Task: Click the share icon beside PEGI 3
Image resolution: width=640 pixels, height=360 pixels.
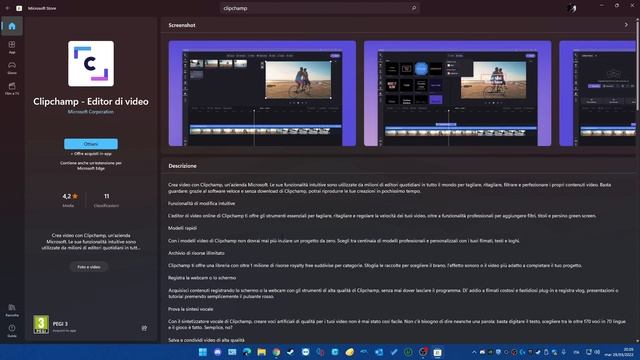Action: 144,328
